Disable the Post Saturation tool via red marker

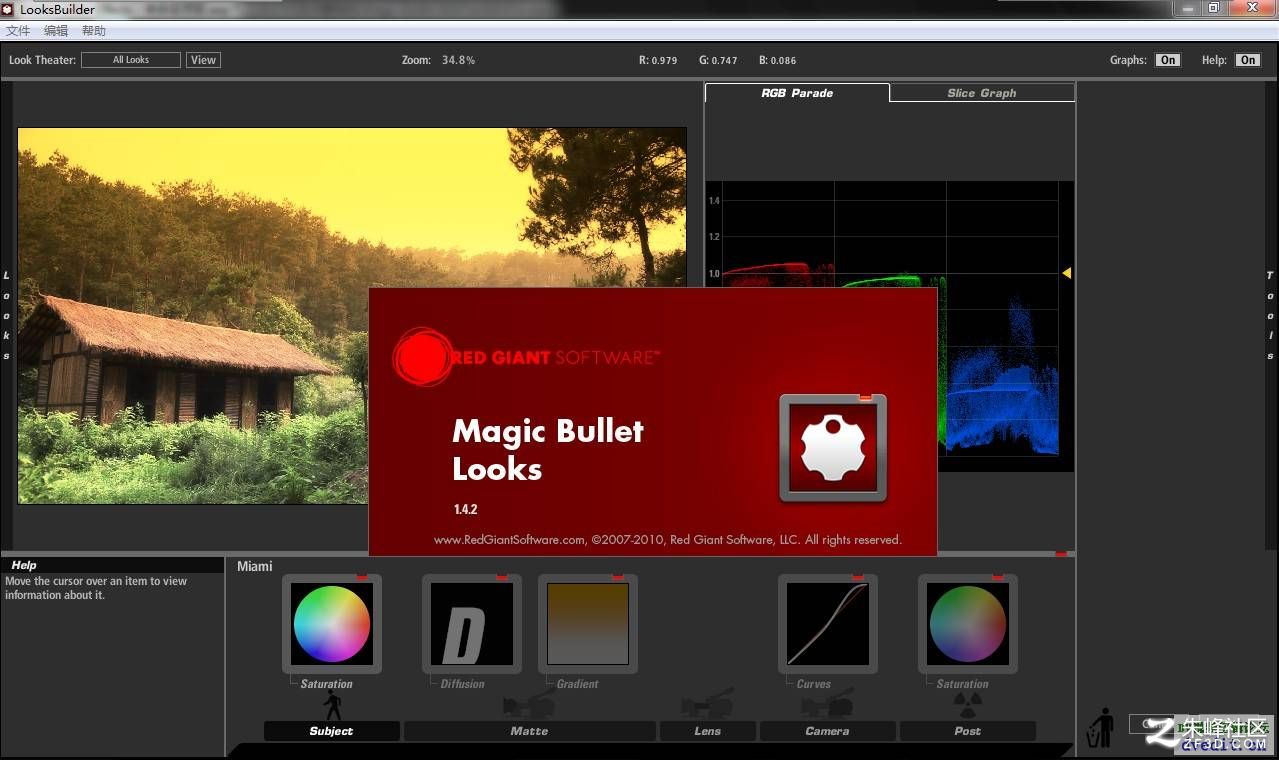[x=998, y=577]
